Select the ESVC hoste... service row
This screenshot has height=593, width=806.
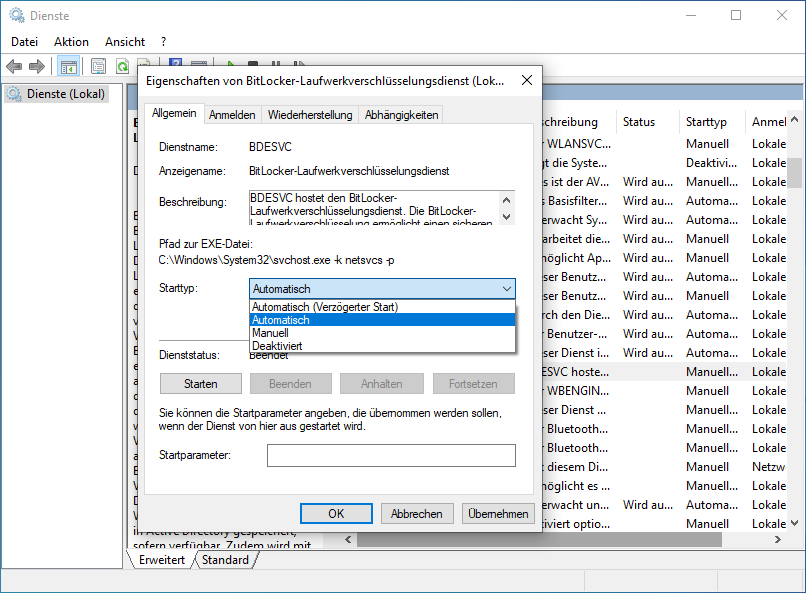click(665, 372)
